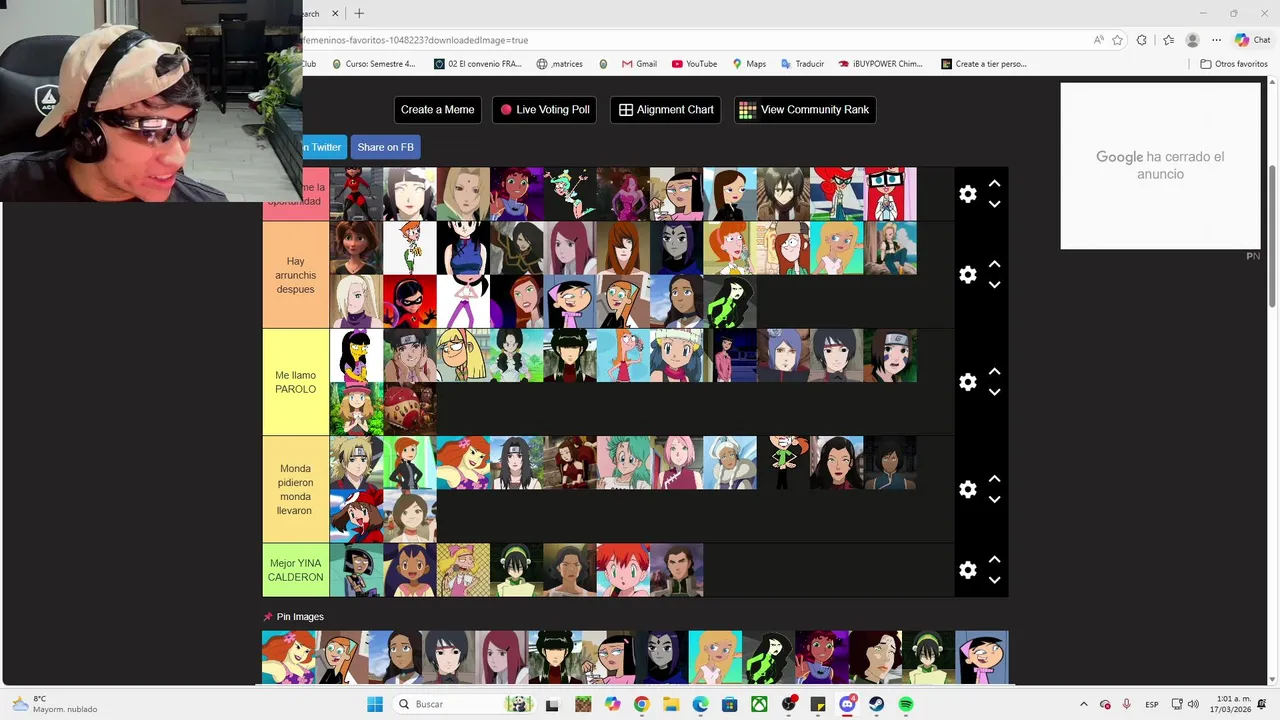
Task: Open Windows Start menu
Action: click(375, 704)
